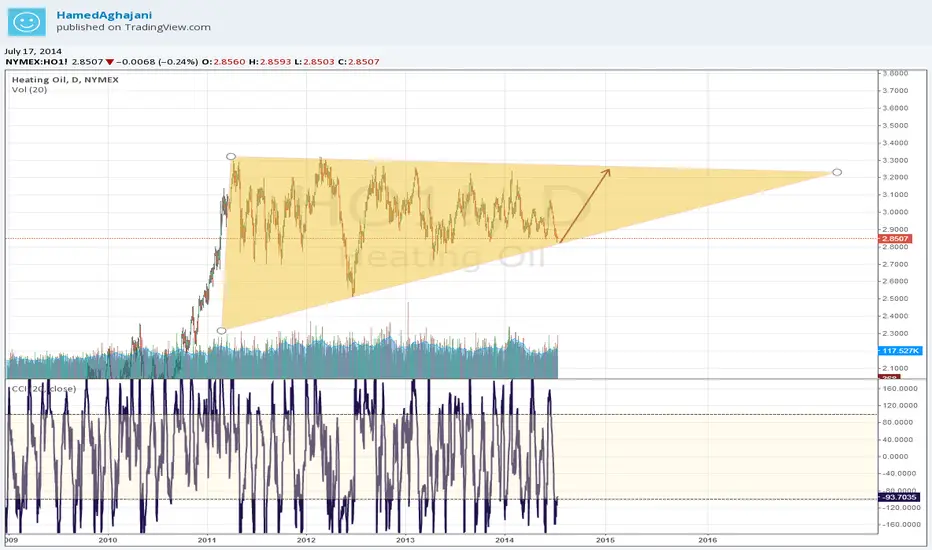932x550 pixels.
Task: Click the H:2.8593 high value
Action: [x=270, y=62]
